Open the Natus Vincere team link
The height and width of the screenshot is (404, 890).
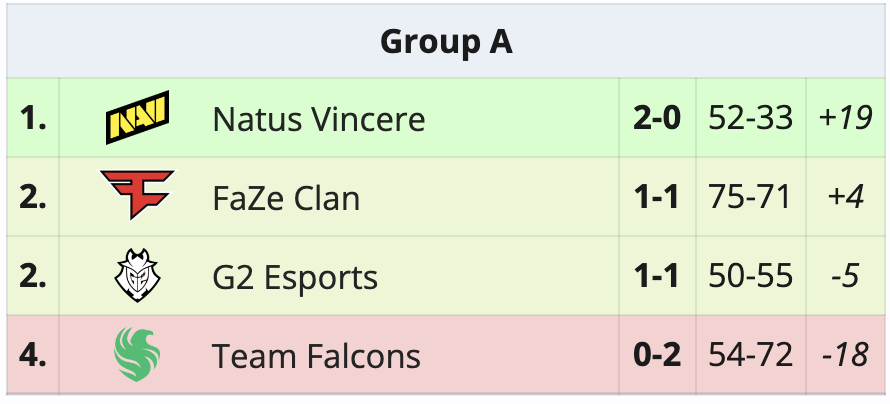tap(318, 120)
